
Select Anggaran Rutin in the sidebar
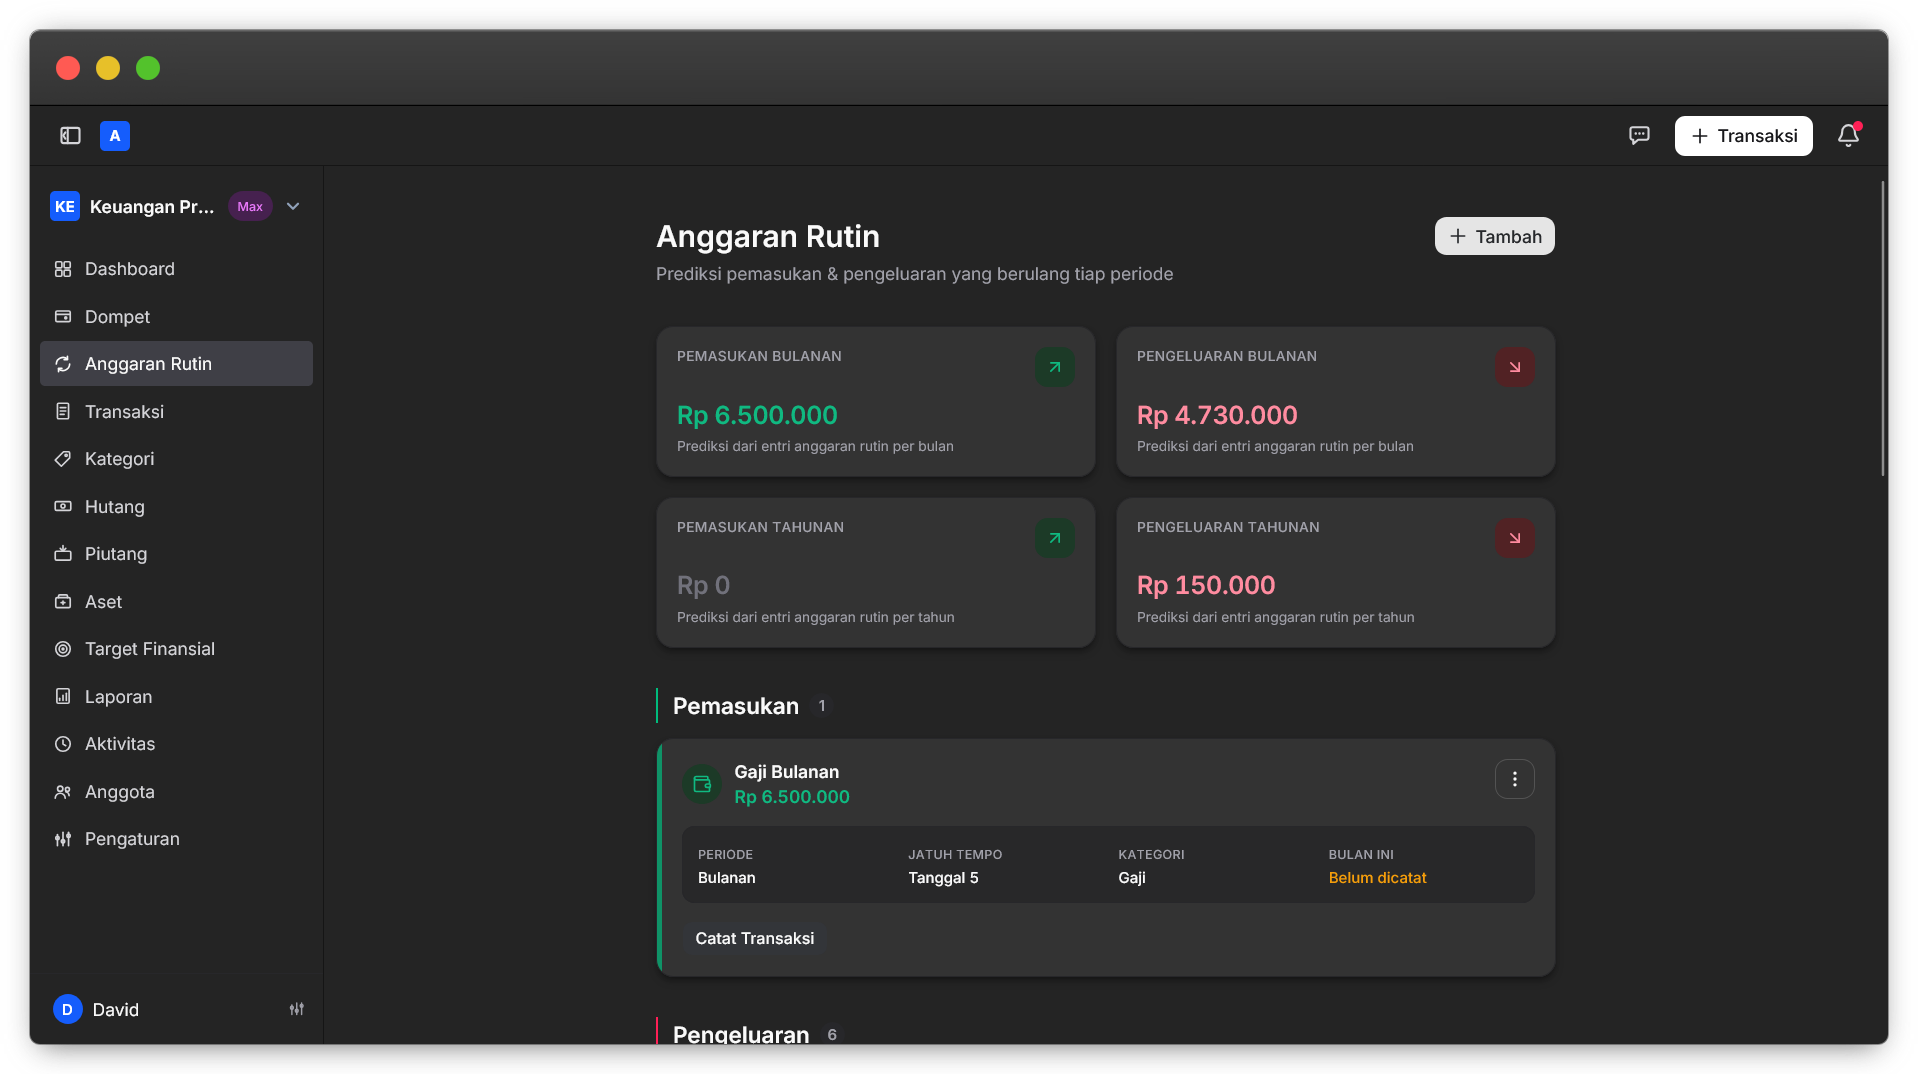point(176,364)
